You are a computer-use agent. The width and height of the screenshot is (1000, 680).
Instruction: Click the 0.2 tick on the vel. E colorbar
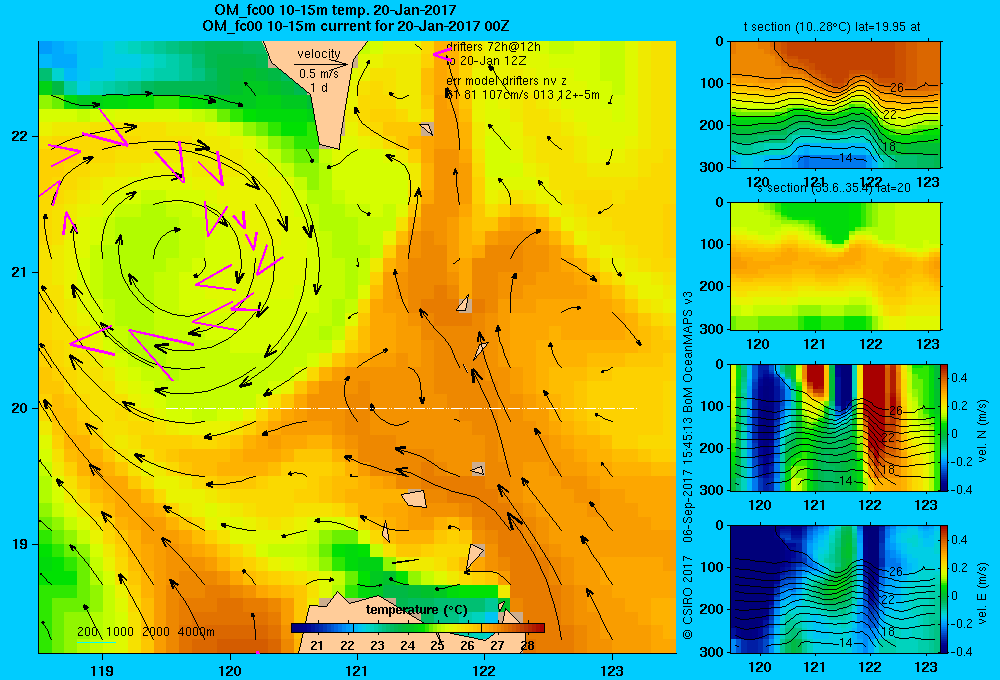tap(960, 567)
